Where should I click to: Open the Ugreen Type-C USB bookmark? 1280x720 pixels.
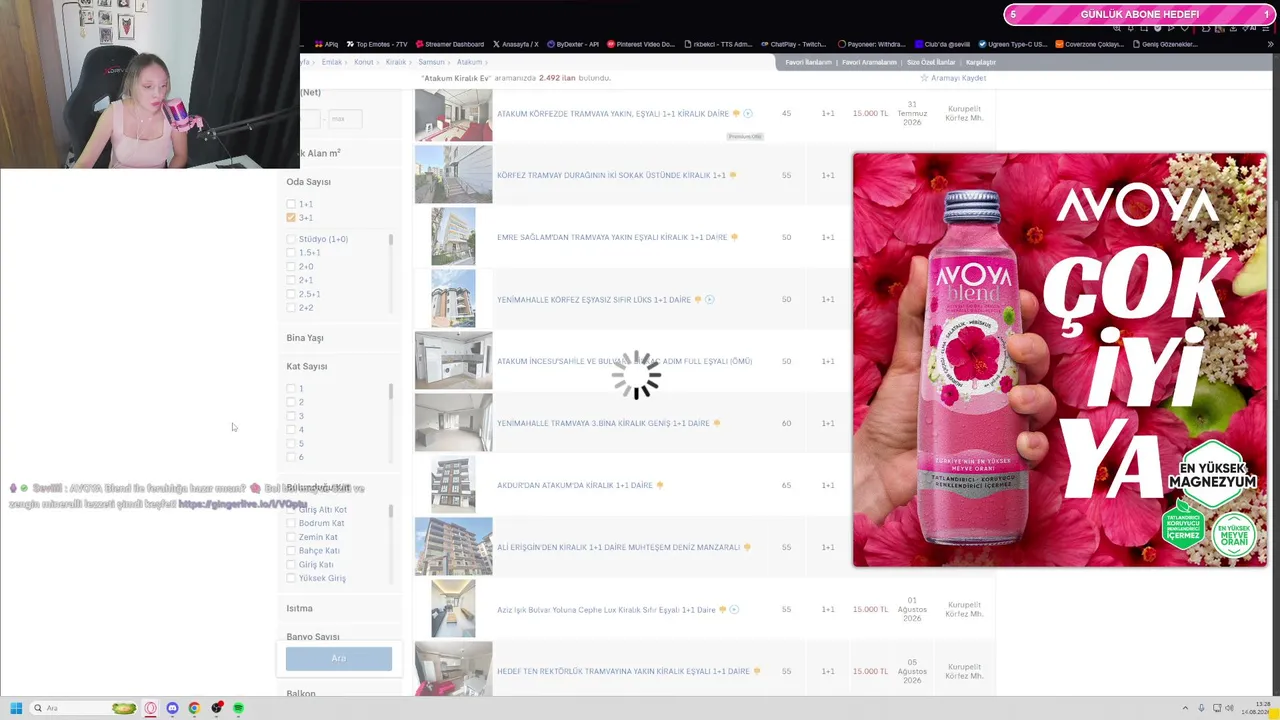1013,44
